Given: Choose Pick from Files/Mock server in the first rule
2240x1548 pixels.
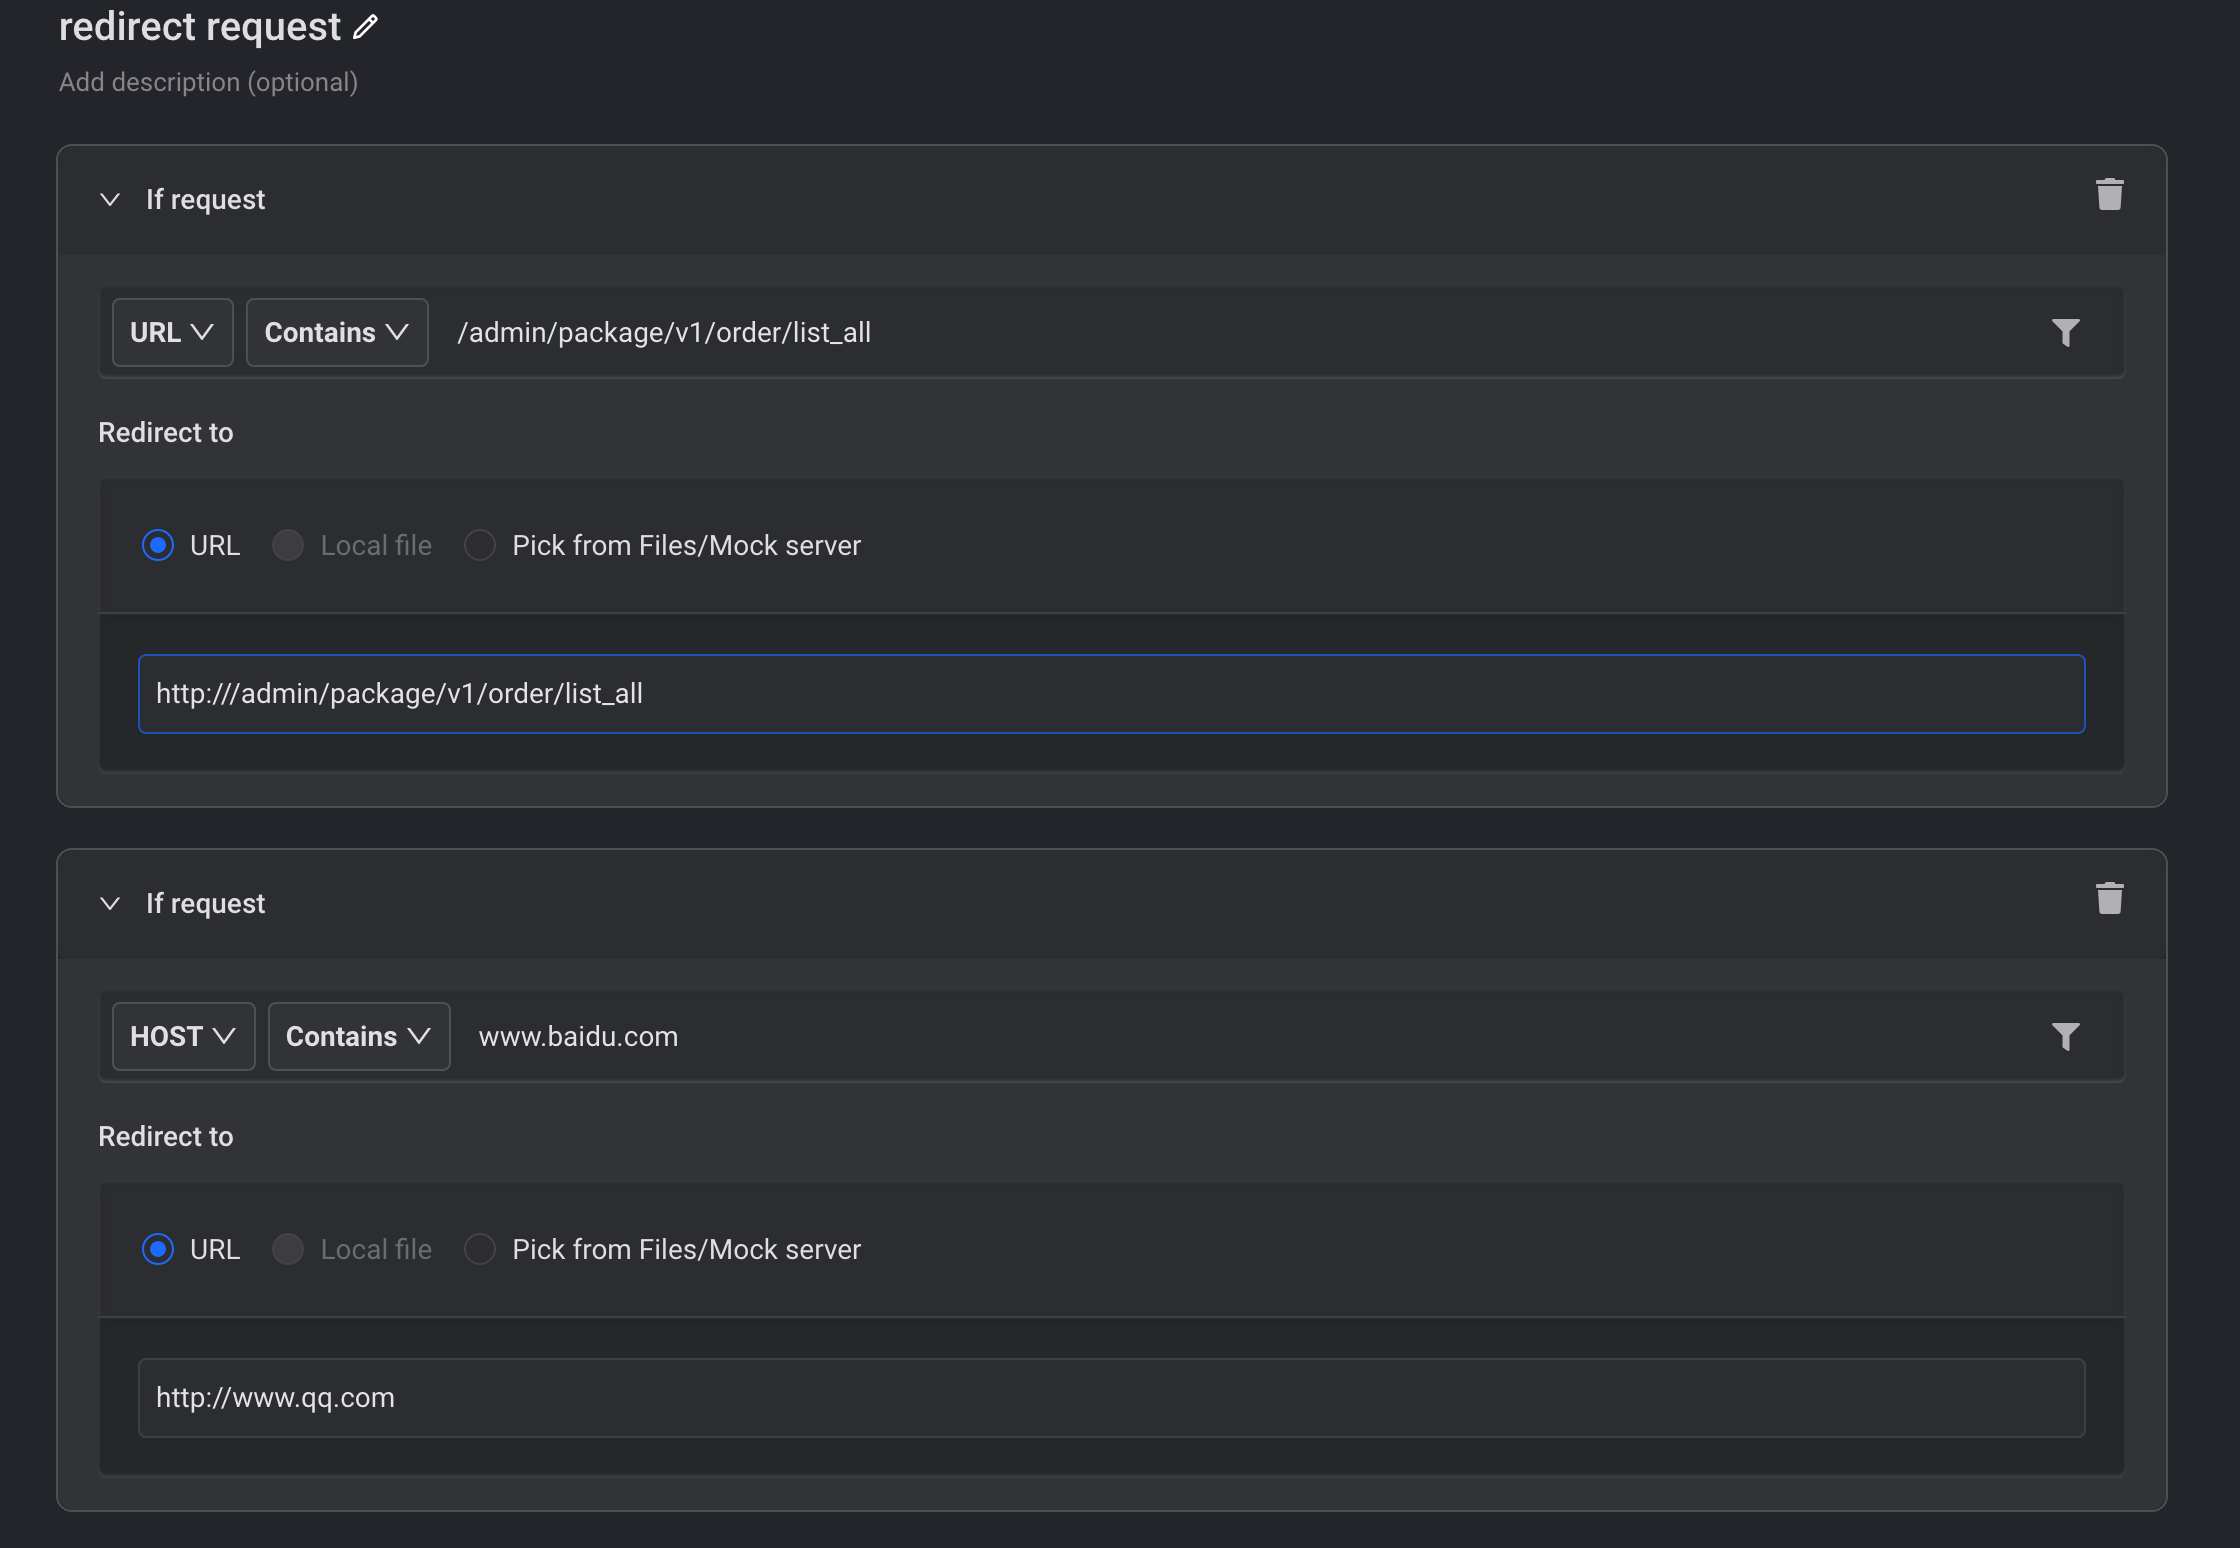Looking at the screenshot, I should [x=480, y=545].
